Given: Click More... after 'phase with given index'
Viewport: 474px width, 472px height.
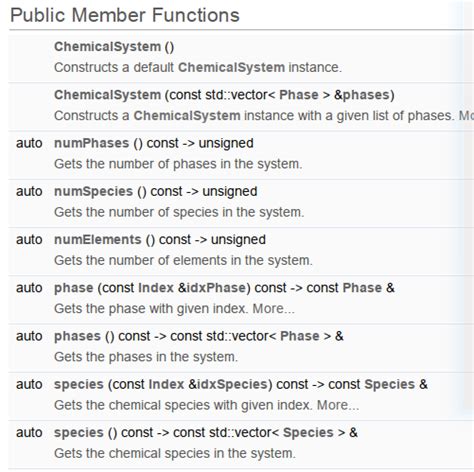Looking at the screenshot, I should pos(274,309).
